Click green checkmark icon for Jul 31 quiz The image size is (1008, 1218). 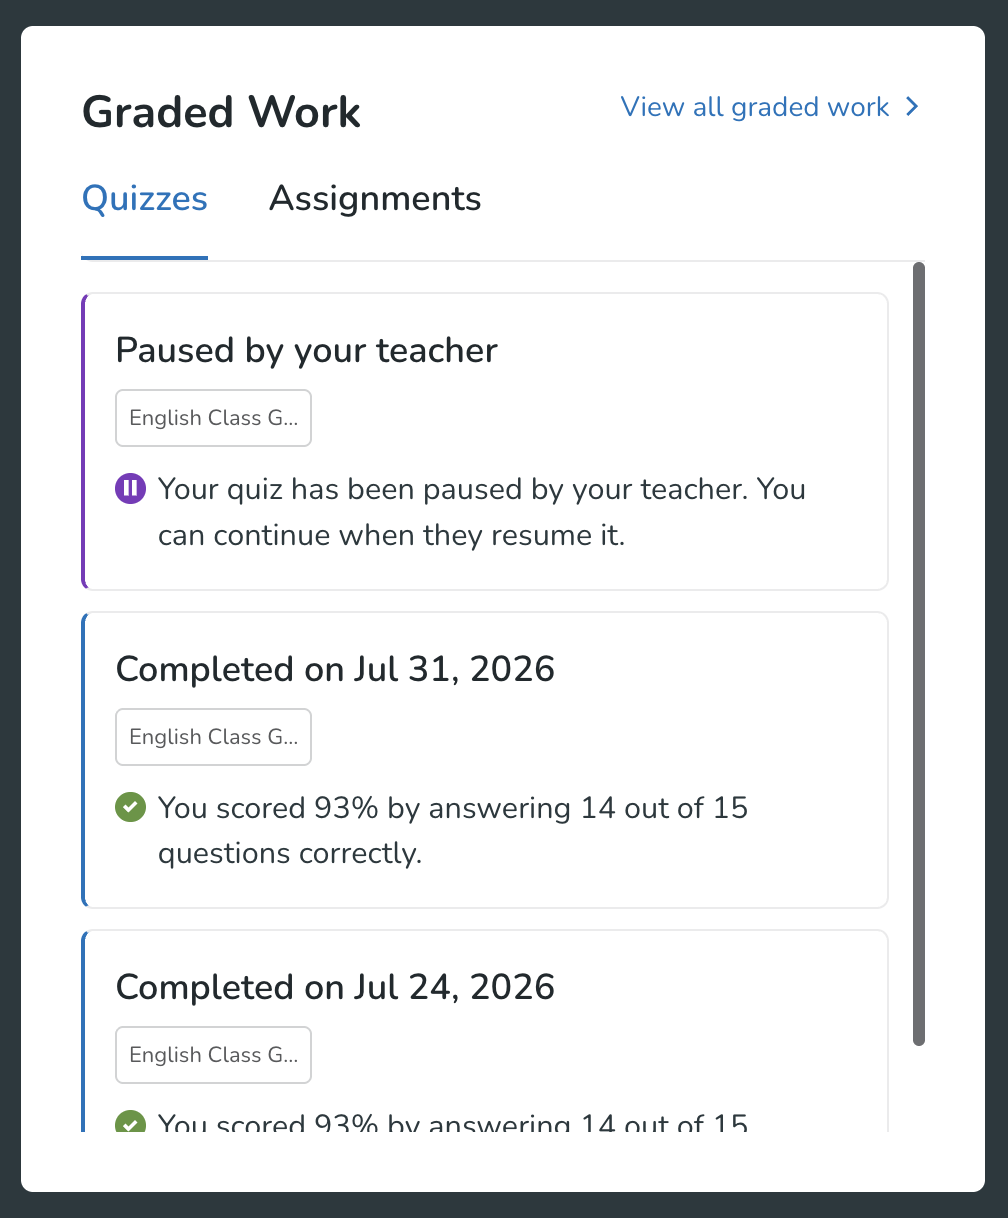coord(130,807)
